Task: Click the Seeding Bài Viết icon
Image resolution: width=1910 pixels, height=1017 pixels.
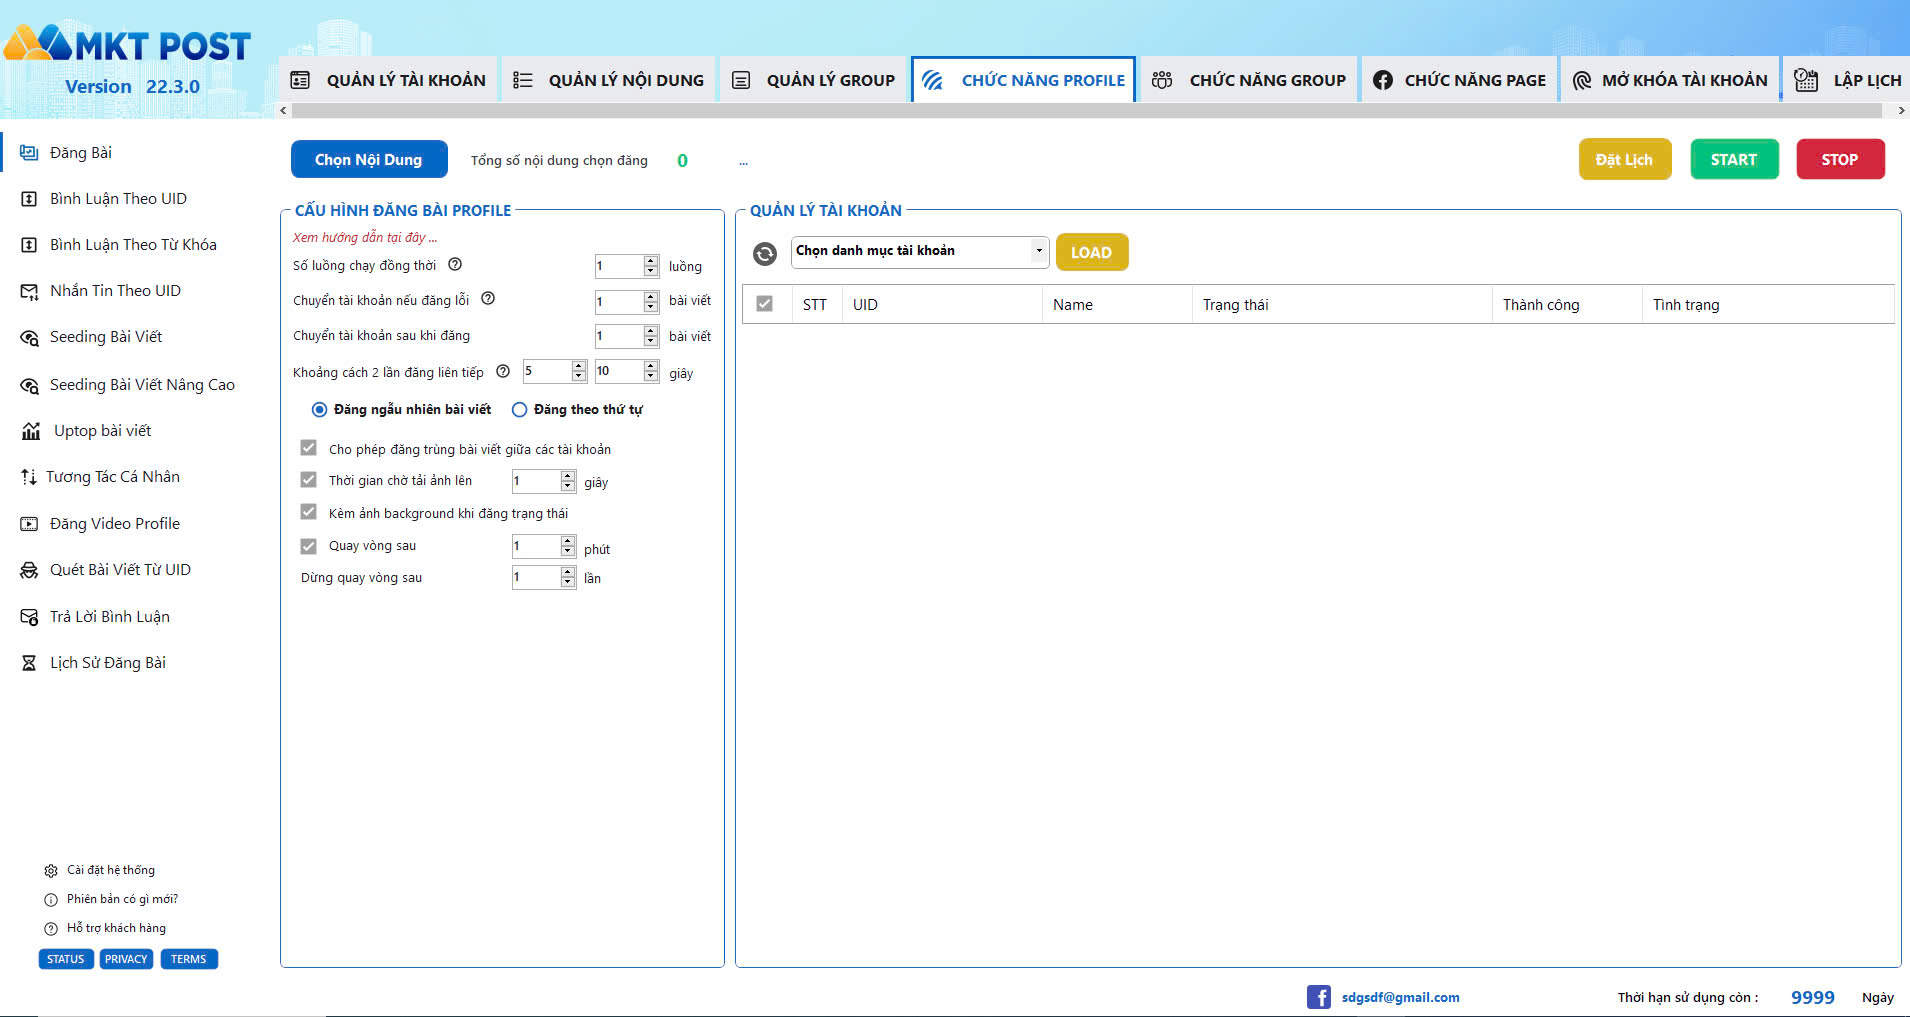Action: click(29, 338)
